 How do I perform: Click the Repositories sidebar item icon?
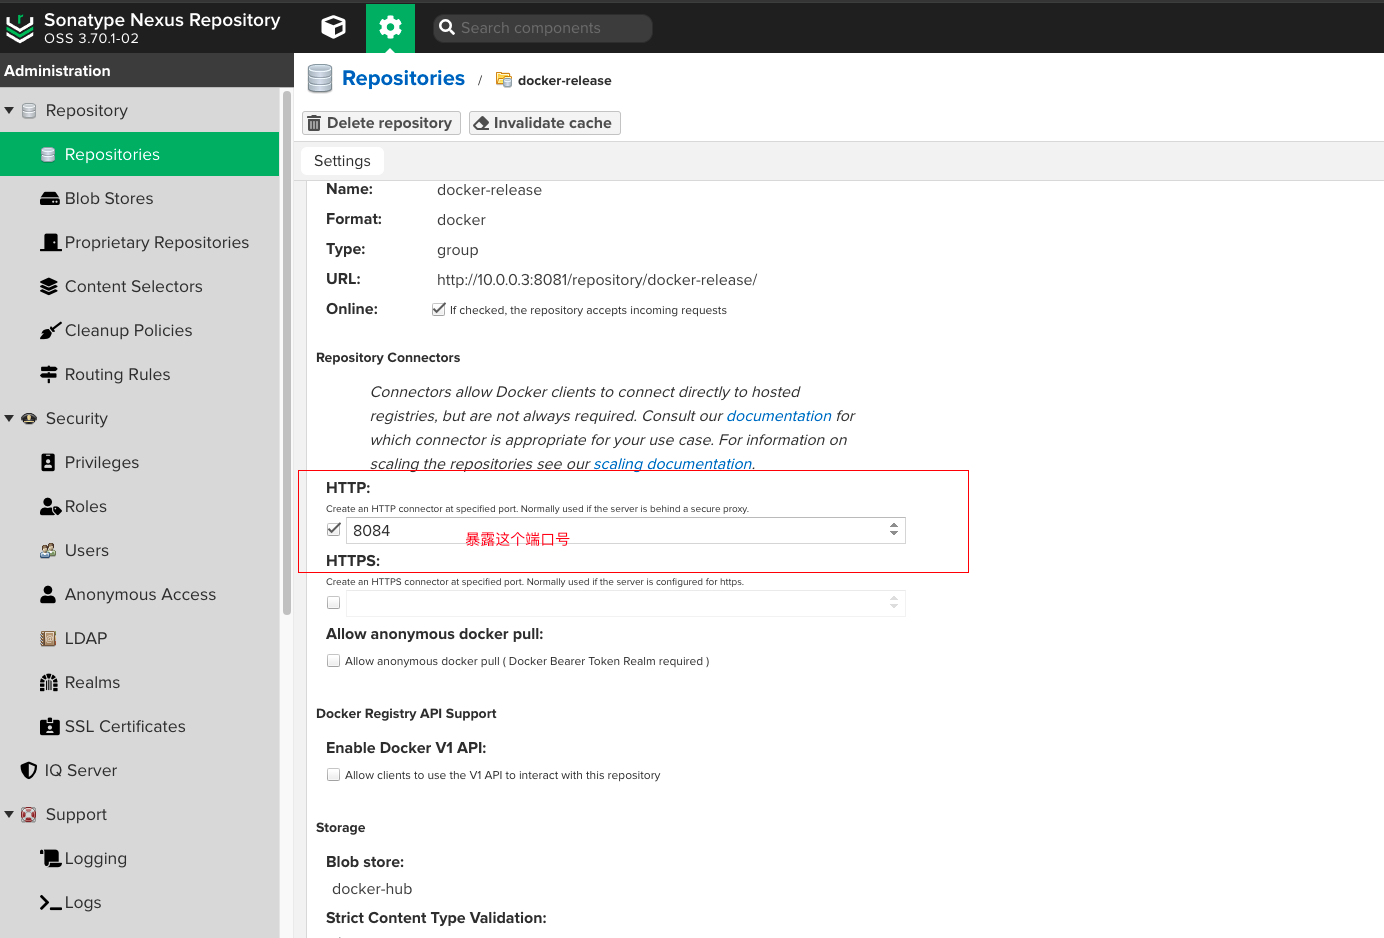(x=48, y=154)
